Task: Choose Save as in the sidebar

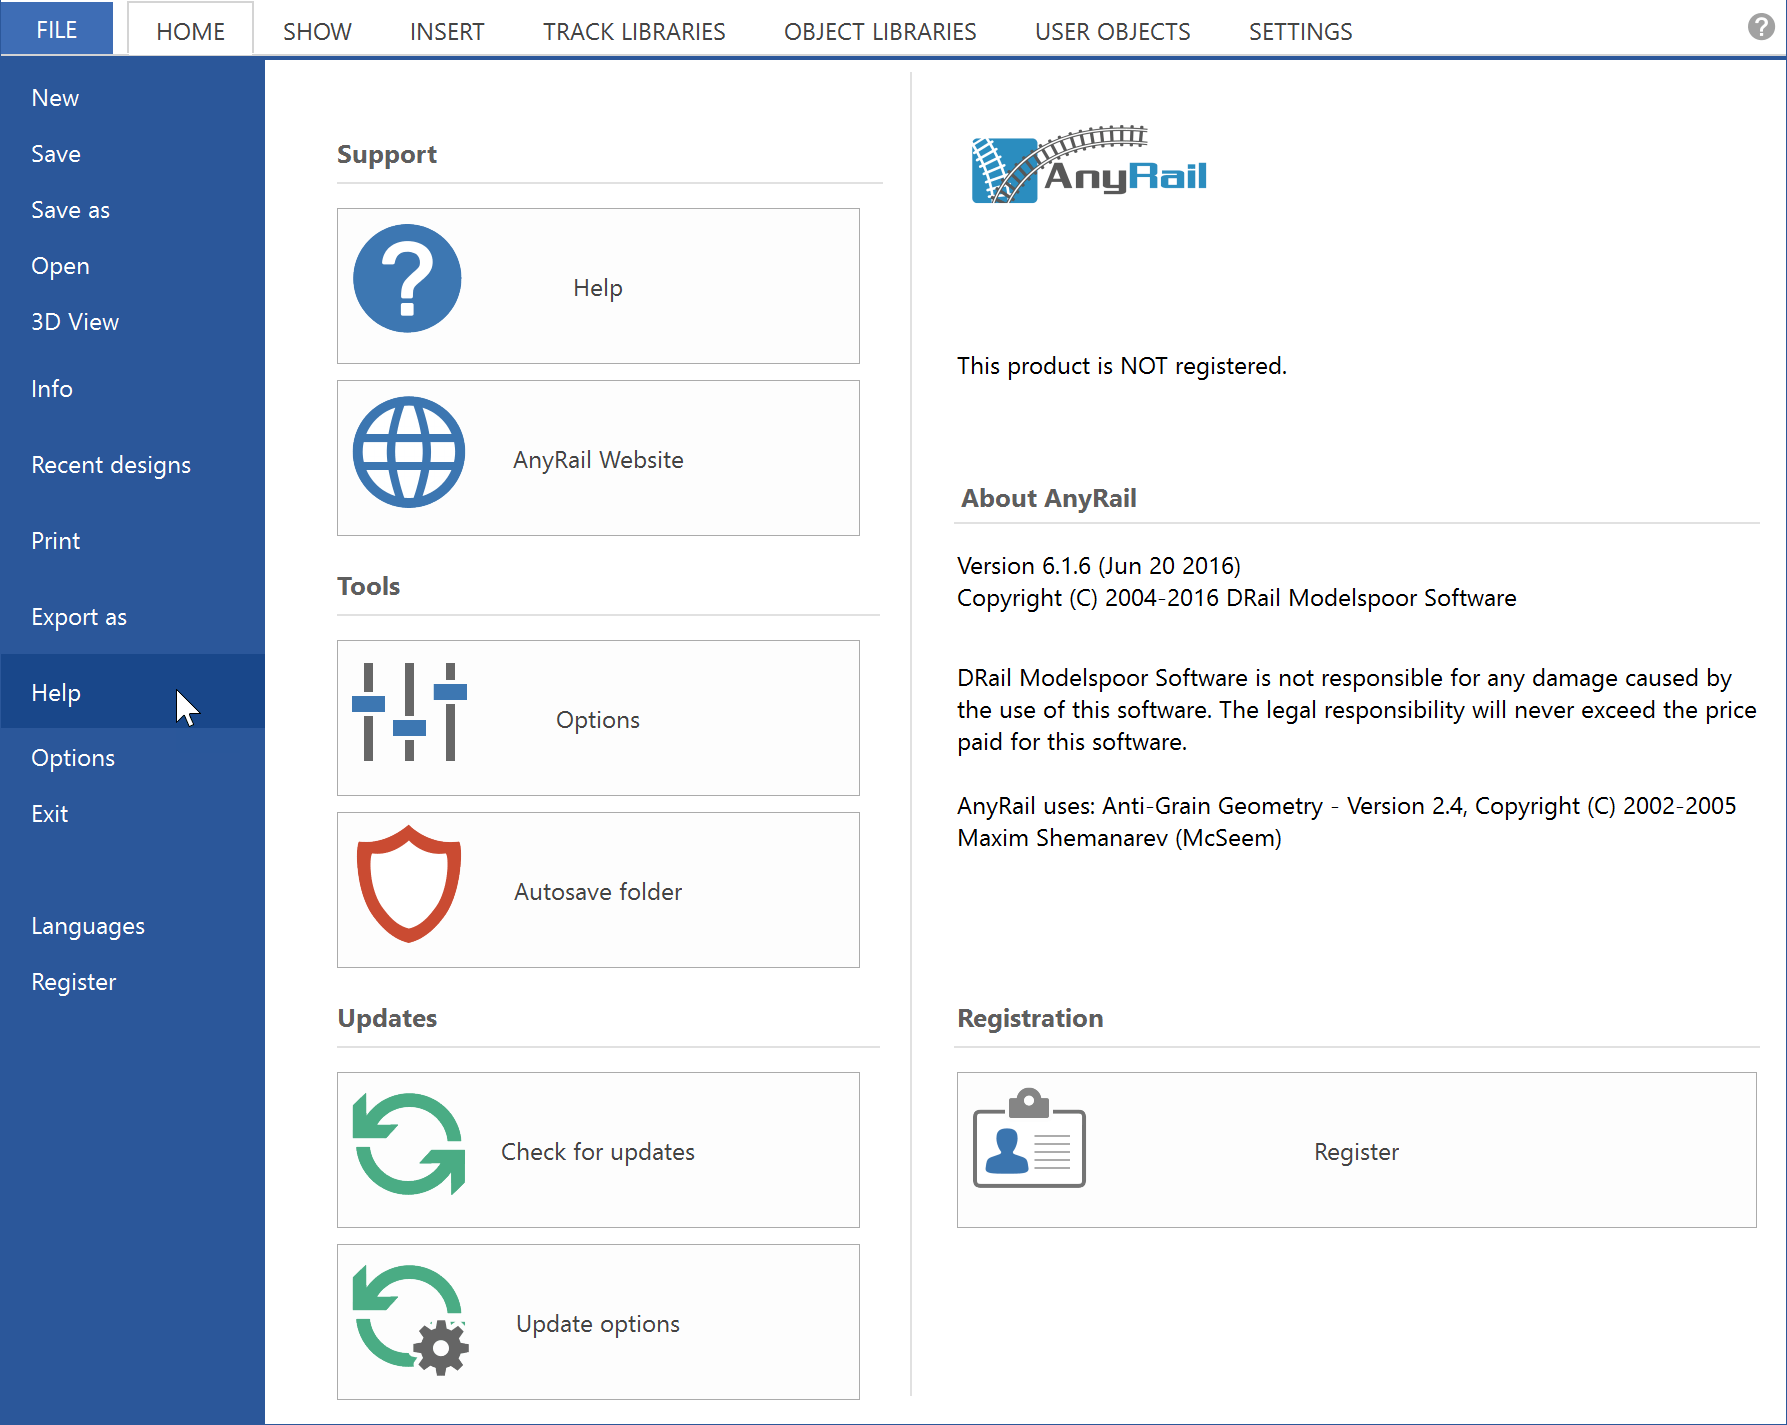Action: click(133, 210)
